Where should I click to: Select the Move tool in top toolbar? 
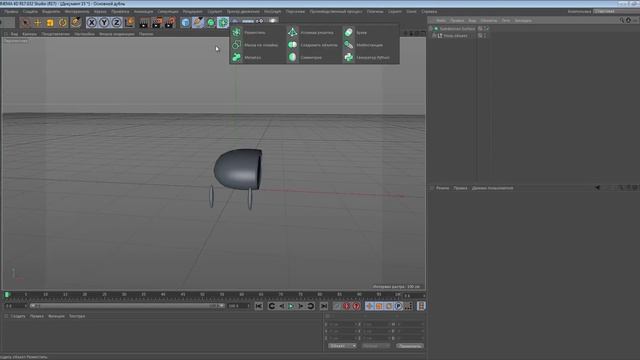[x=38, y=22]
